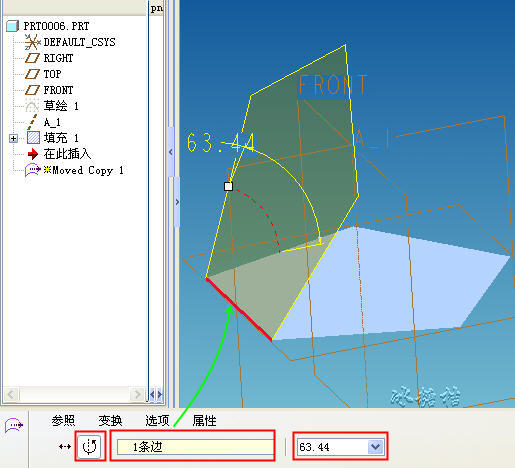Image resolution: width=515 pixels, height=468 pixels.
Task: Select the 在此插入 insert marker label
Action: click(67, 154)
